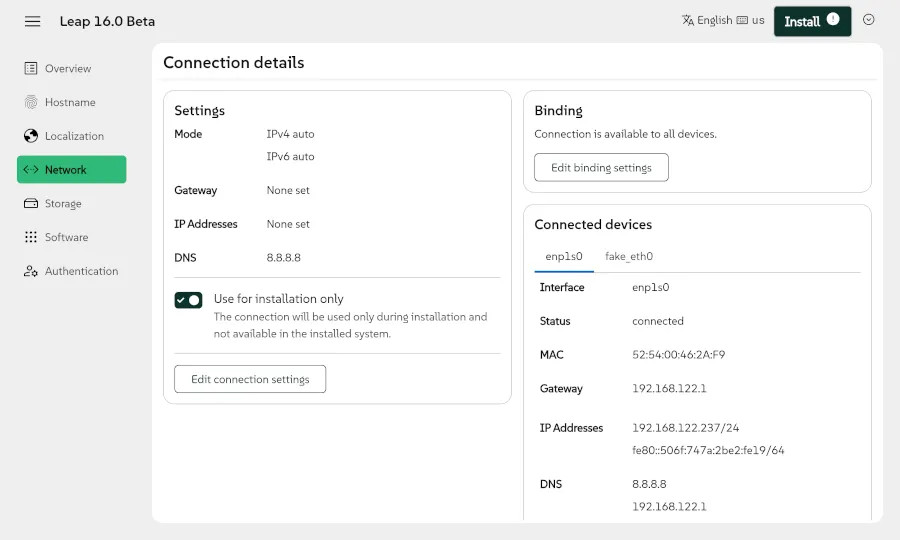Click the keyboard layout icon
Viewport: 900px width, 540px height.
742,20
